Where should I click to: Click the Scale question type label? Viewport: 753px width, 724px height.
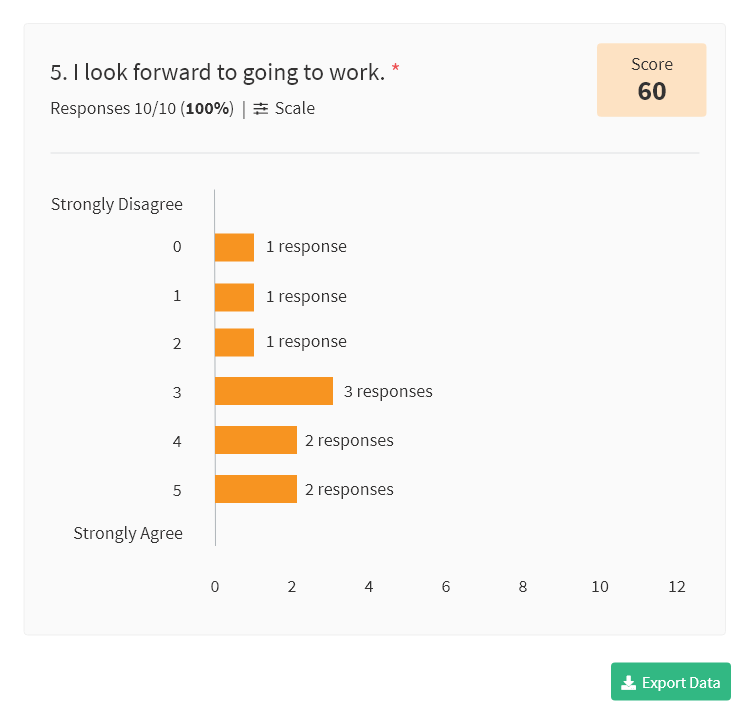(295, 109)
